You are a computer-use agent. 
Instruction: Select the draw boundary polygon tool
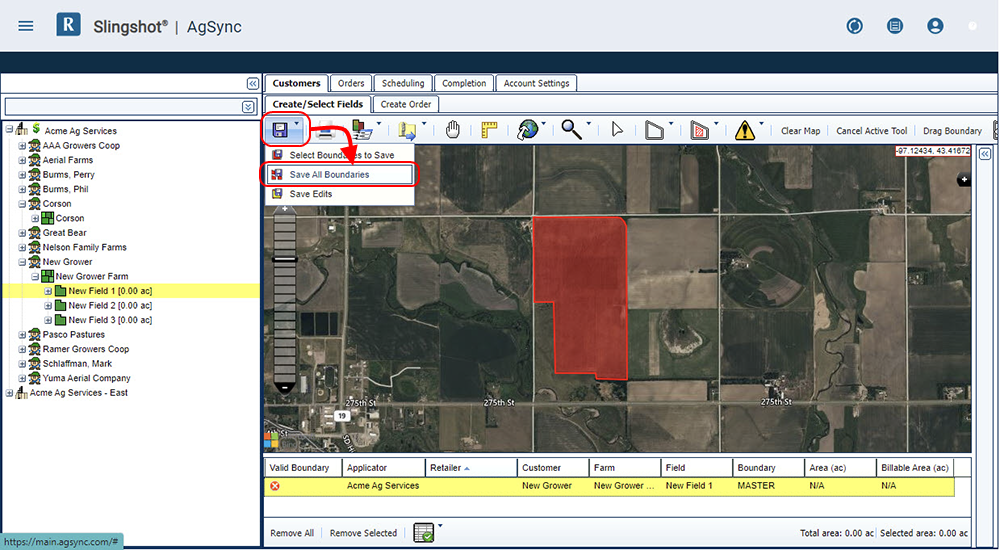(x=654, y=130)
